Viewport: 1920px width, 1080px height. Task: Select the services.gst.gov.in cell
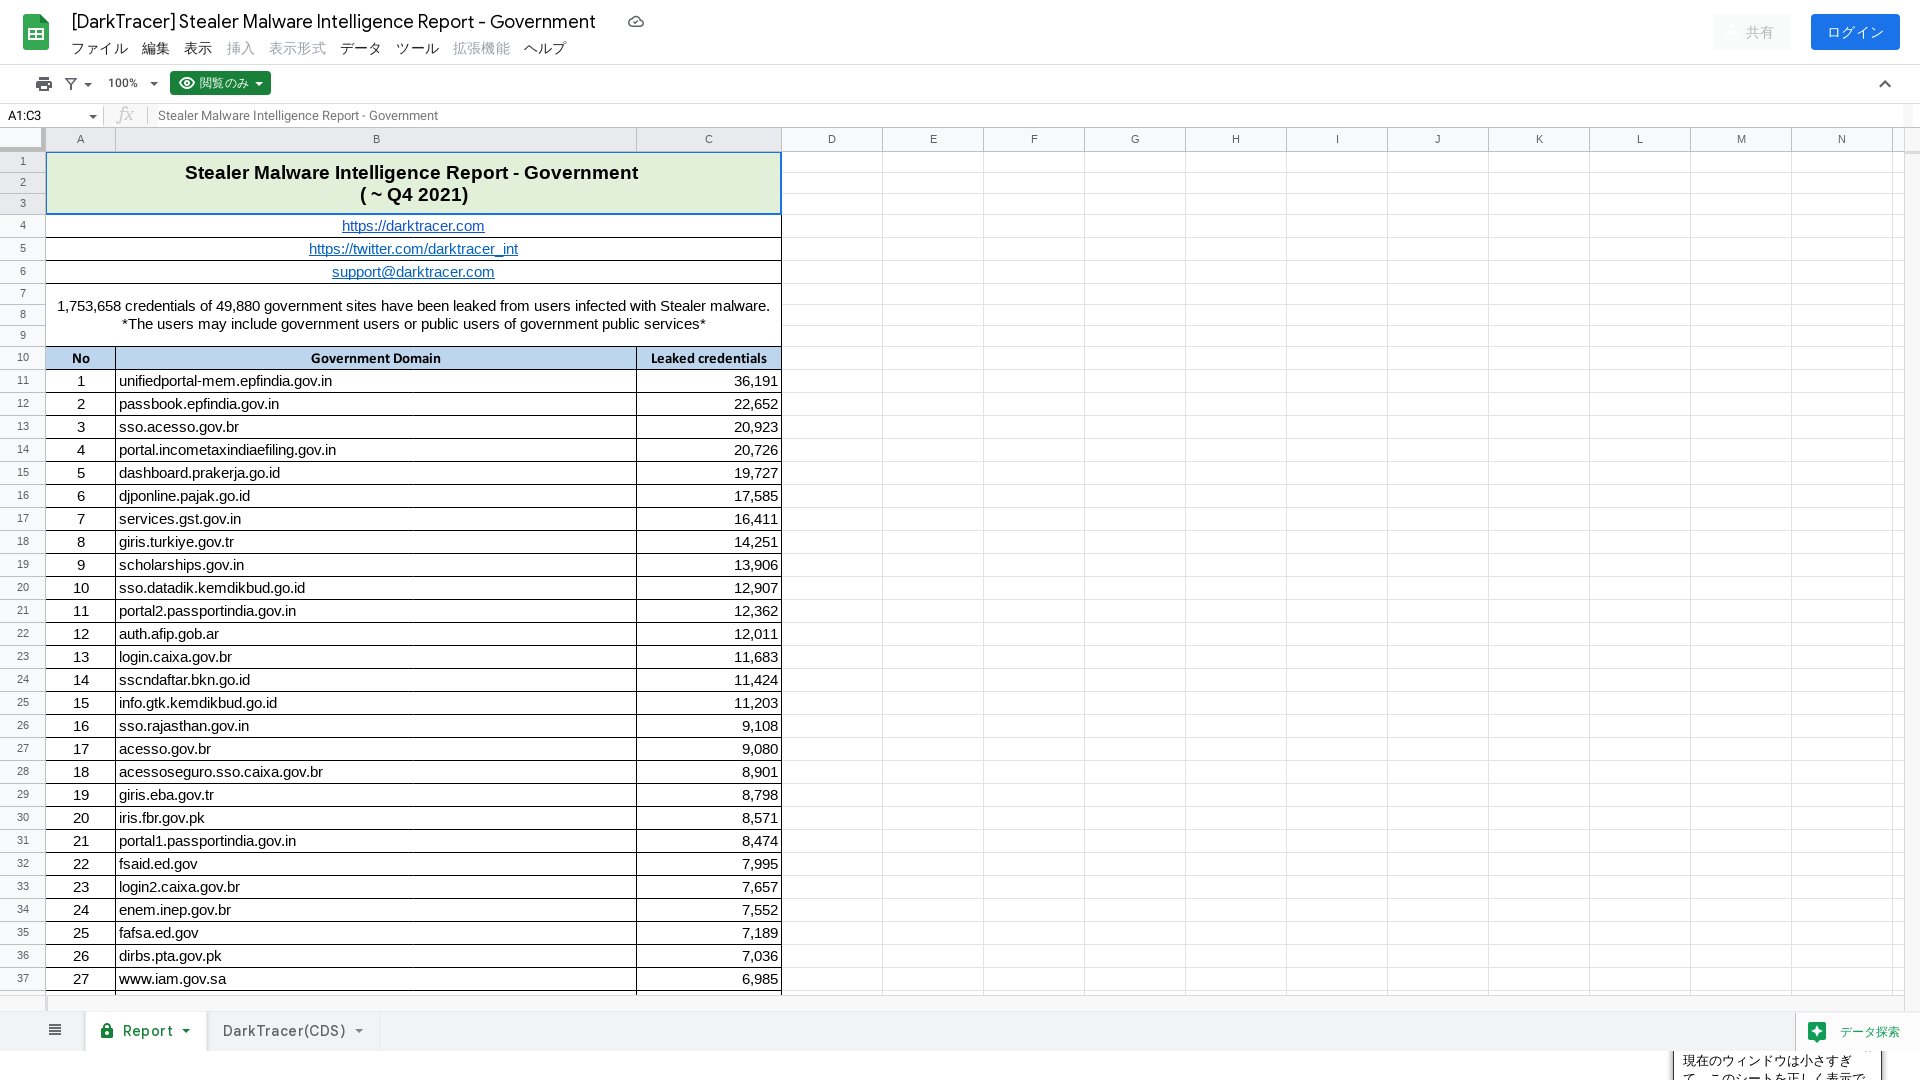376,519
